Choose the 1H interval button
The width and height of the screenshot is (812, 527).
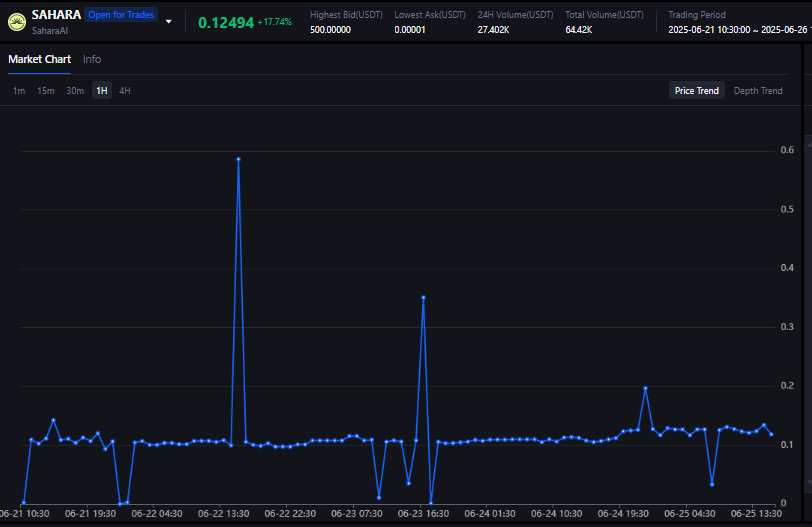pos(102,91)
